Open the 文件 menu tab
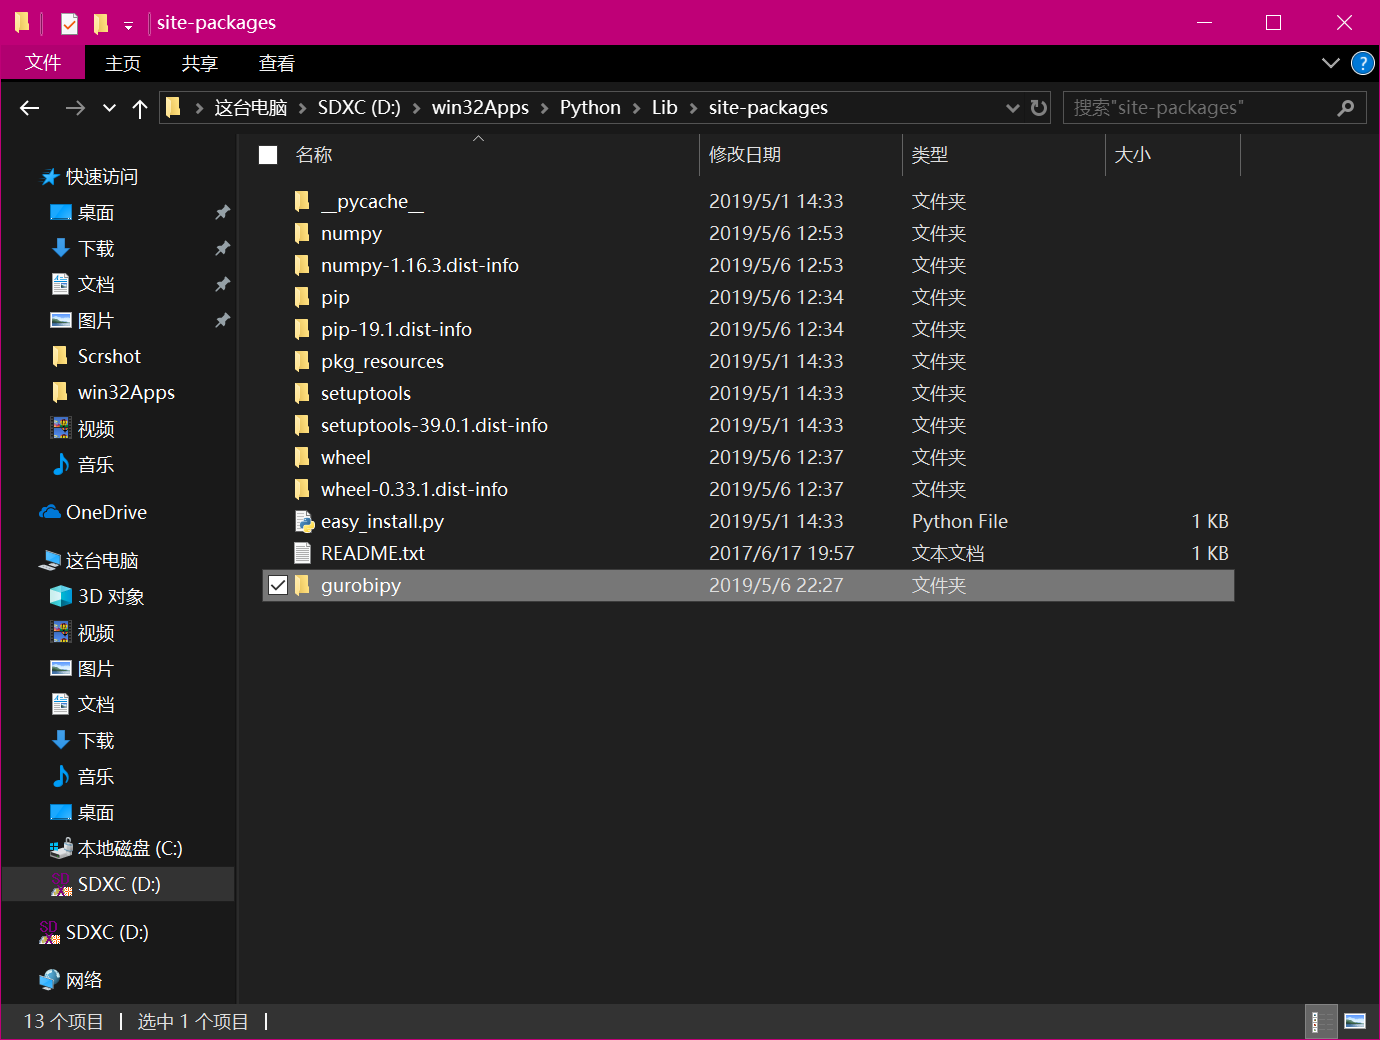The image size is (1380, 1040). coord(43,63)
